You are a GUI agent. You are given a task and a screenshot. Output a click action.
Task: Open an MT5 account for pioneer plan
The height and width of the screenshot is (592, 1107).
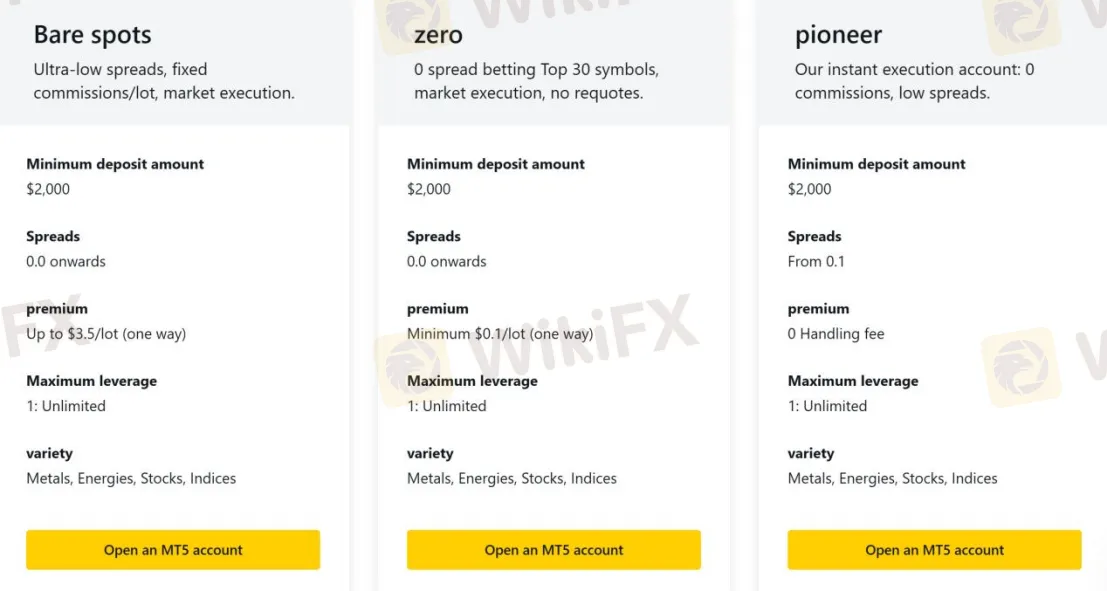coord(934,550)
